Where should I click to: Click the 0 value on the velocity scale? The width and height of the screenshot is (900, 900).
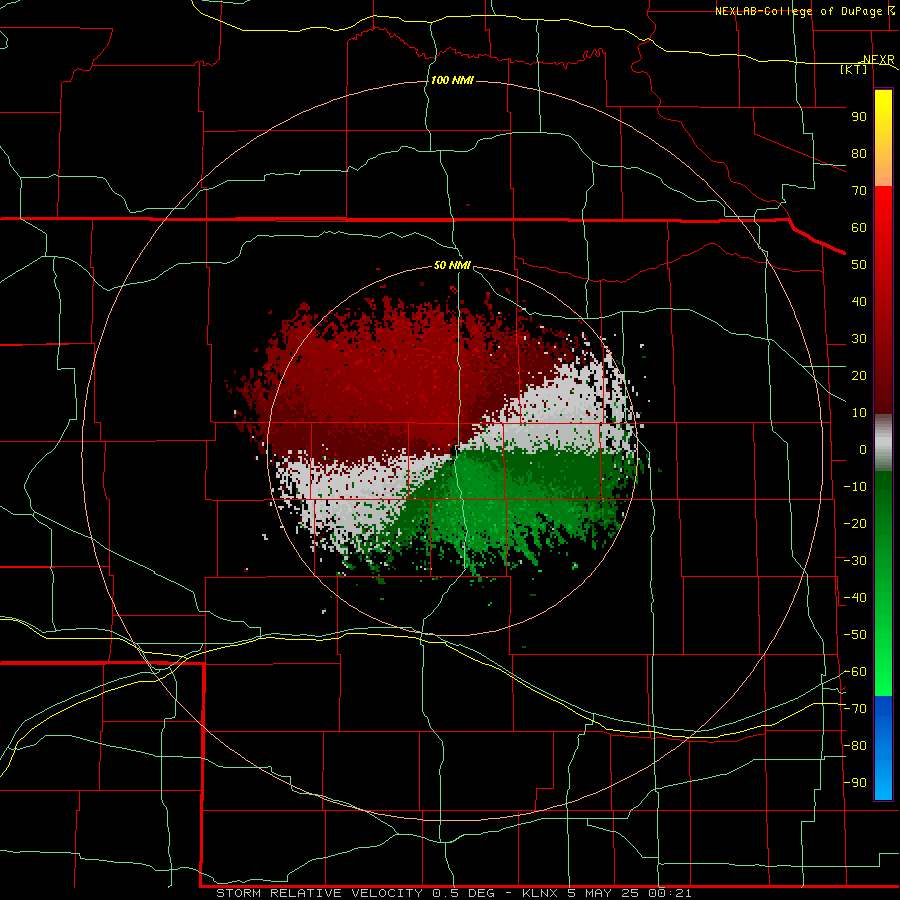(863, 450)
